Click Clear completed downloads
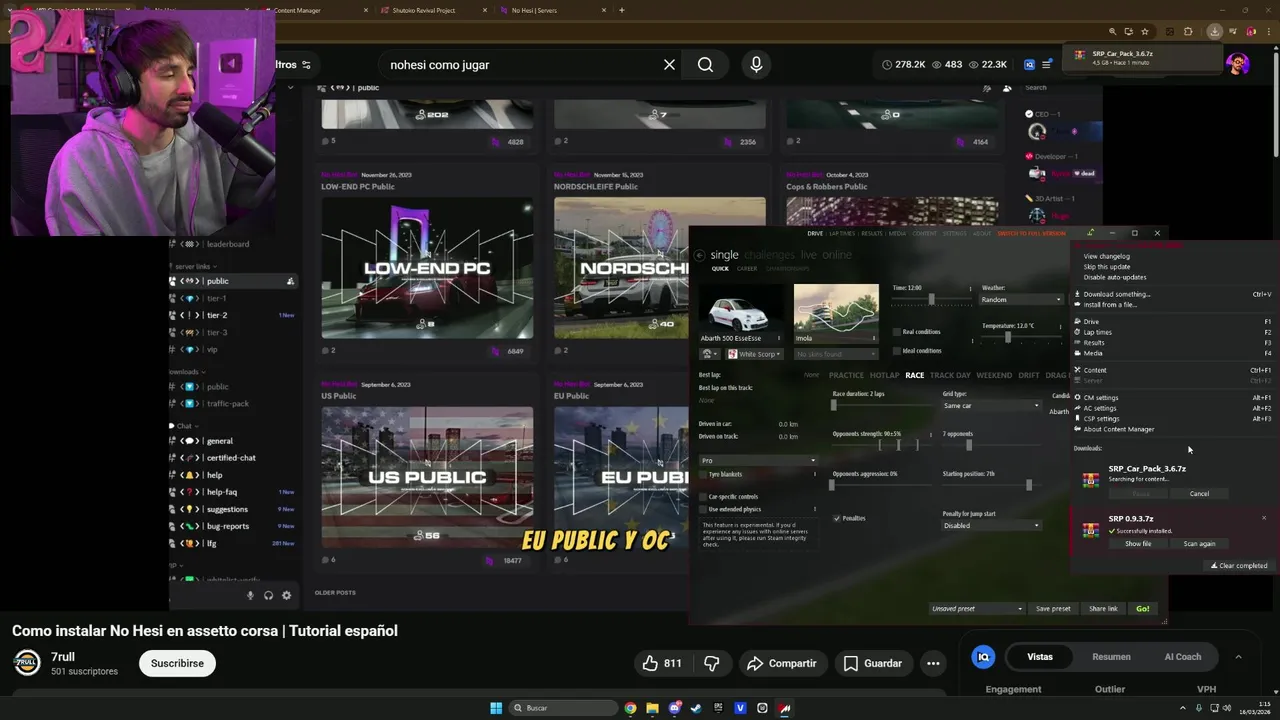This screenshot has height=720, width=1280. click(1239, 566)
